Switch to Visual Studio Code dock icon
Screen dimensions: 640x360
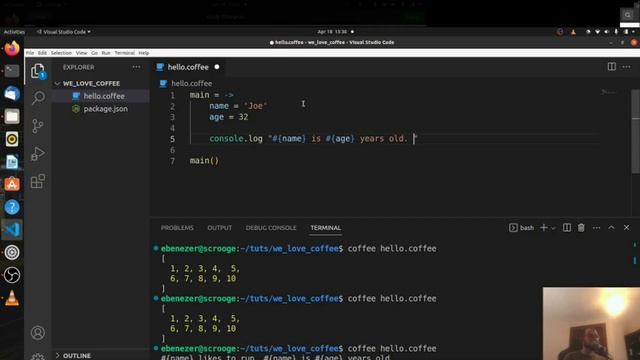pyautogui.click(x=12, y=229)
